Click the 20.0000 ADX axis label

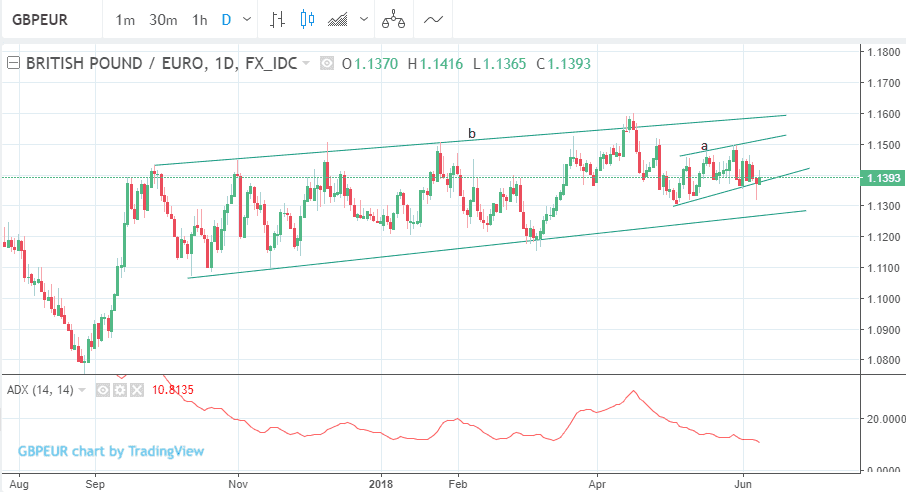pos(886,419)
